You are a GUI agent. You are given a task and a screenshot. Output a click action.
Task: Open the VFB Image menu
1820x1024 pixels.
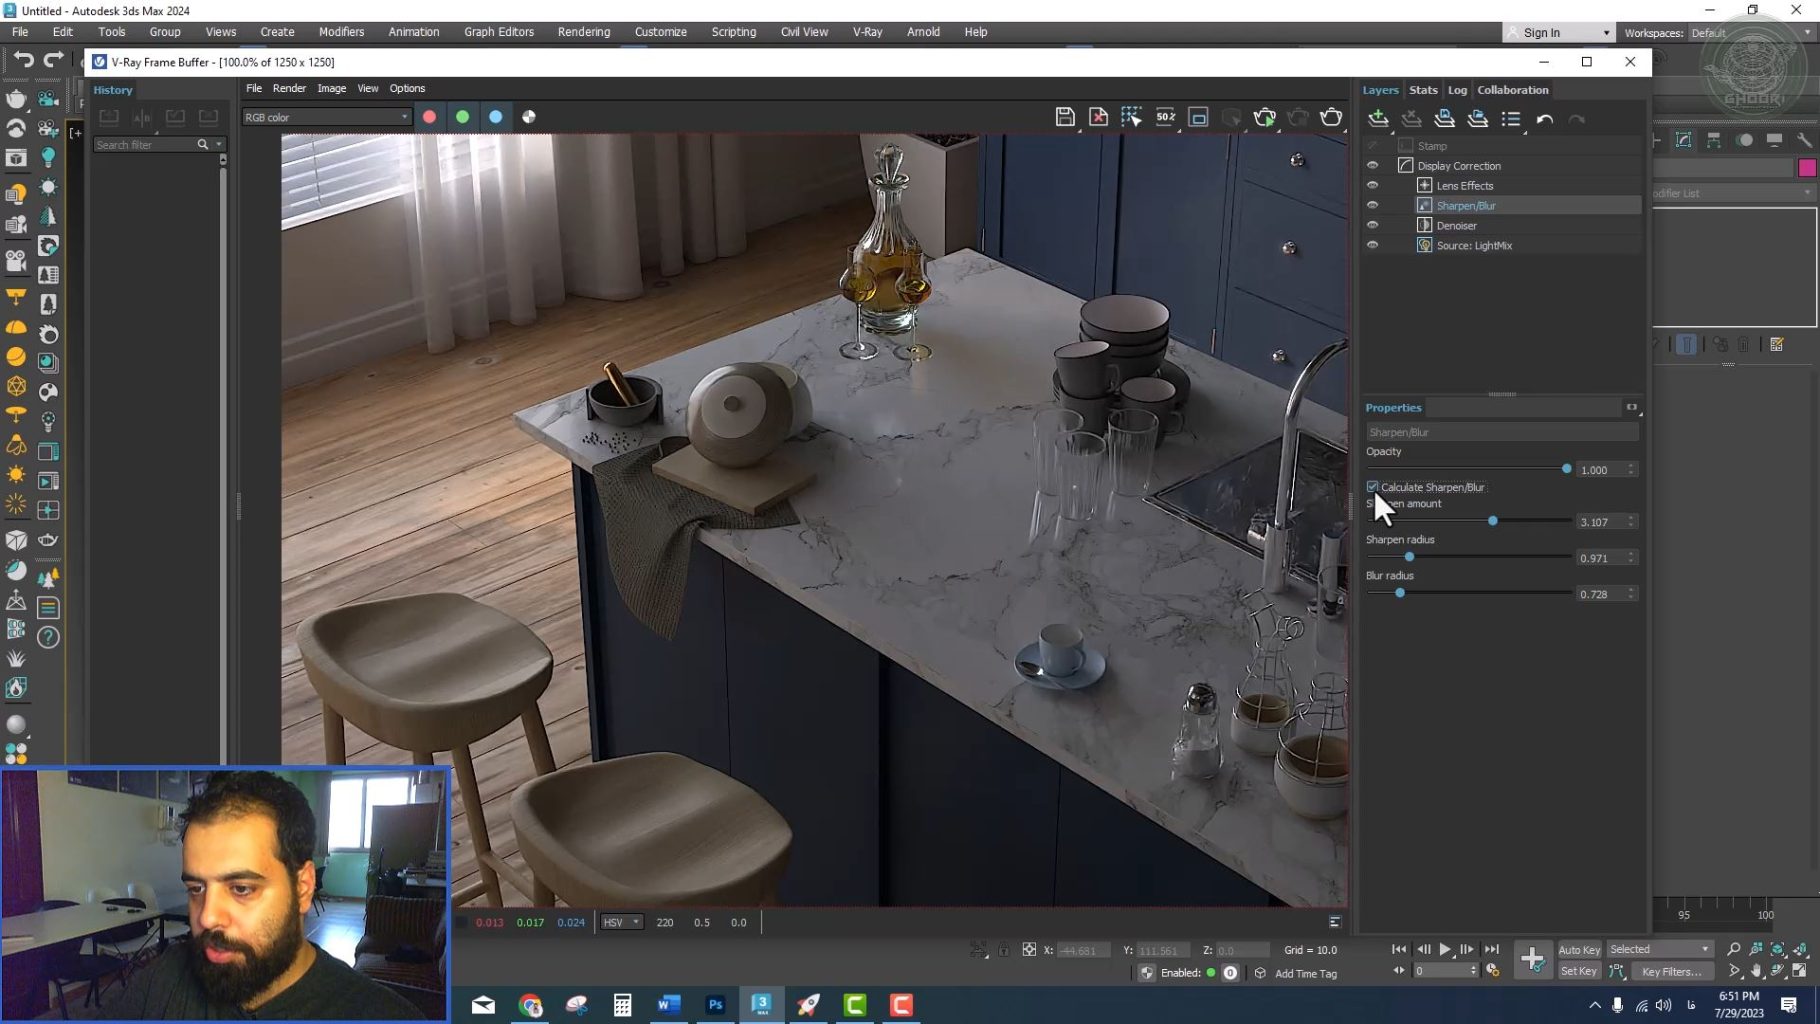point(331,88)
